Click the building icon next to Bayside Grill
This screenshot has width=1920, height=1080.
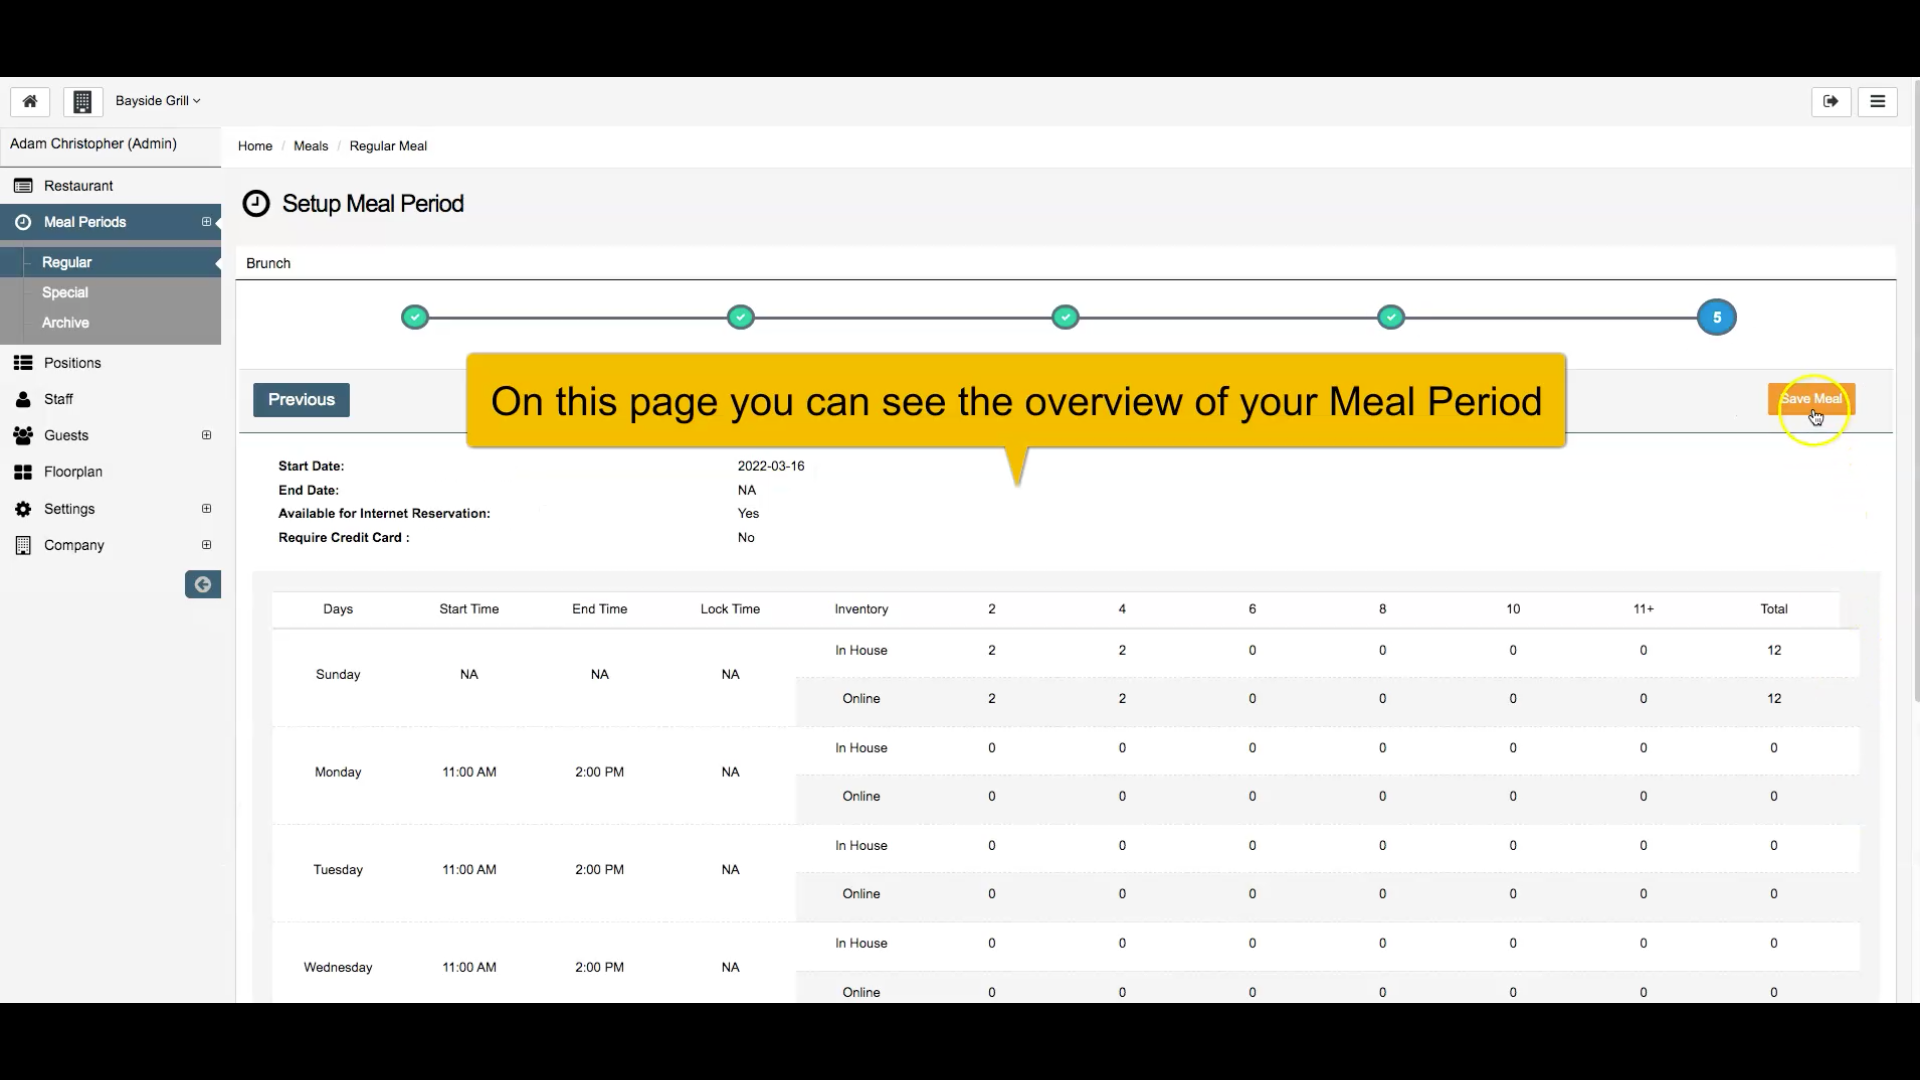(x=83, y=101)
